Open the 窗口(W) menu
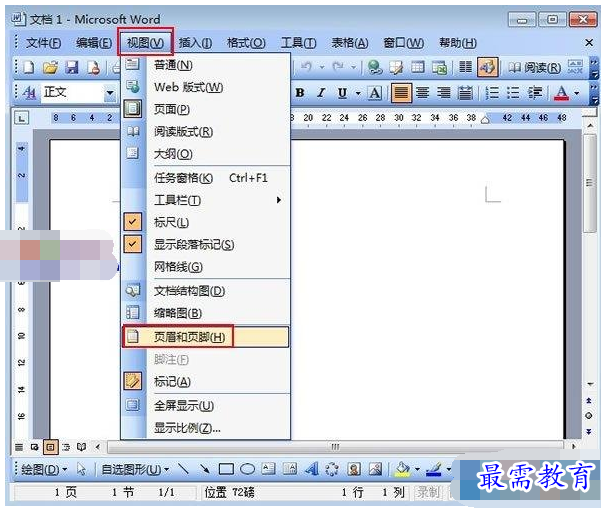The height and width of the screenshot is (508, 601). tap(404, 43)
